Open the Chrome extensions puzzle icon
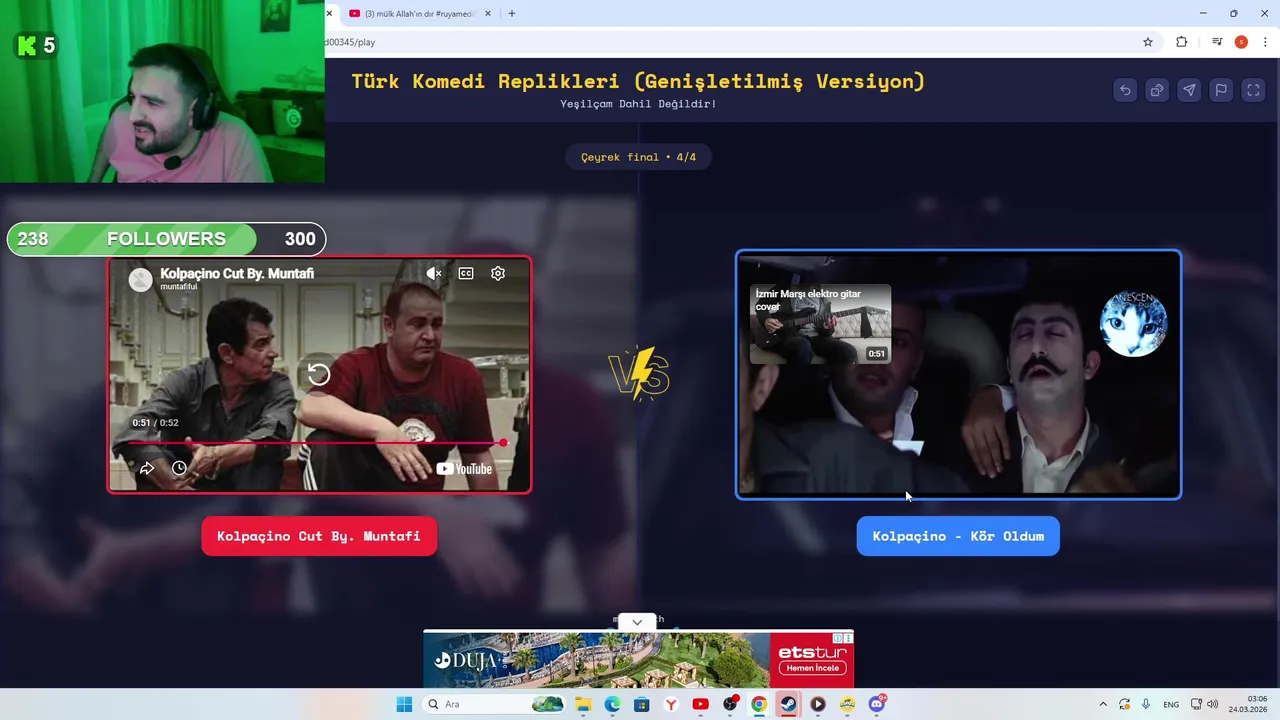The height and width of the screenshot is (720, 1280). [1182, 42]
